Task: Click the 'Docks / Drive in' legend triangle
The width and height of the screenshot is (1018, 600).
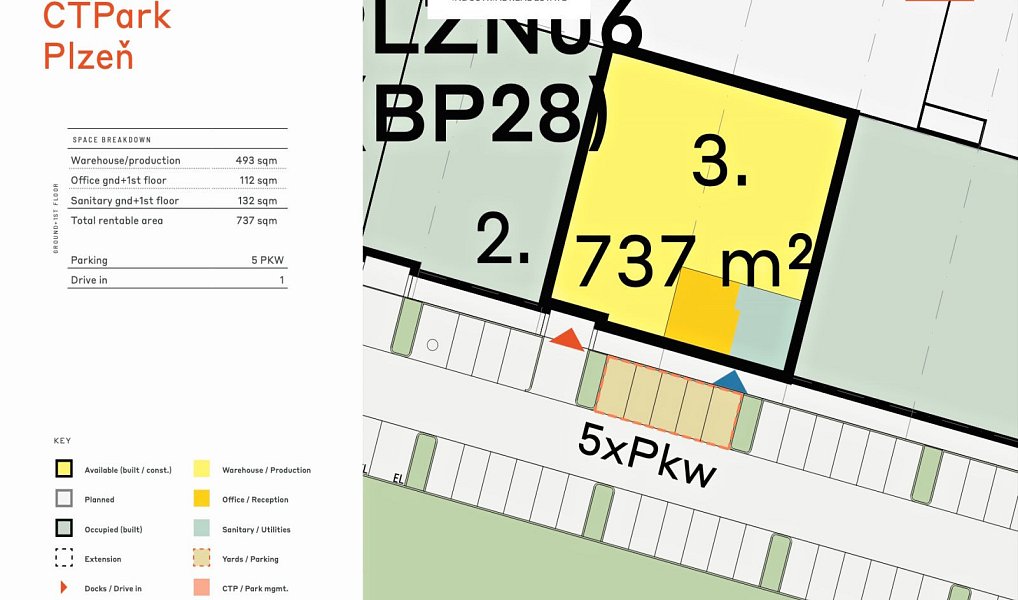Action: click(64, 587)
